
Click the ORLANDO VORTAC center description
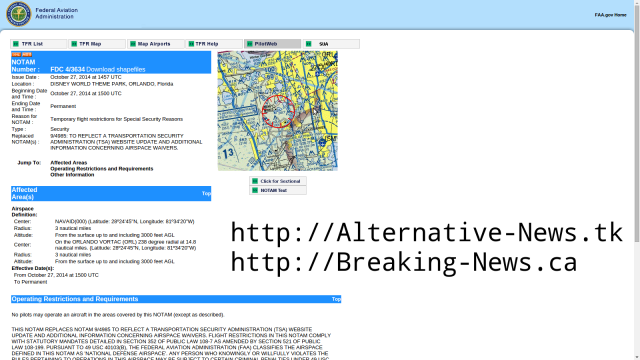tap(125, 245)
